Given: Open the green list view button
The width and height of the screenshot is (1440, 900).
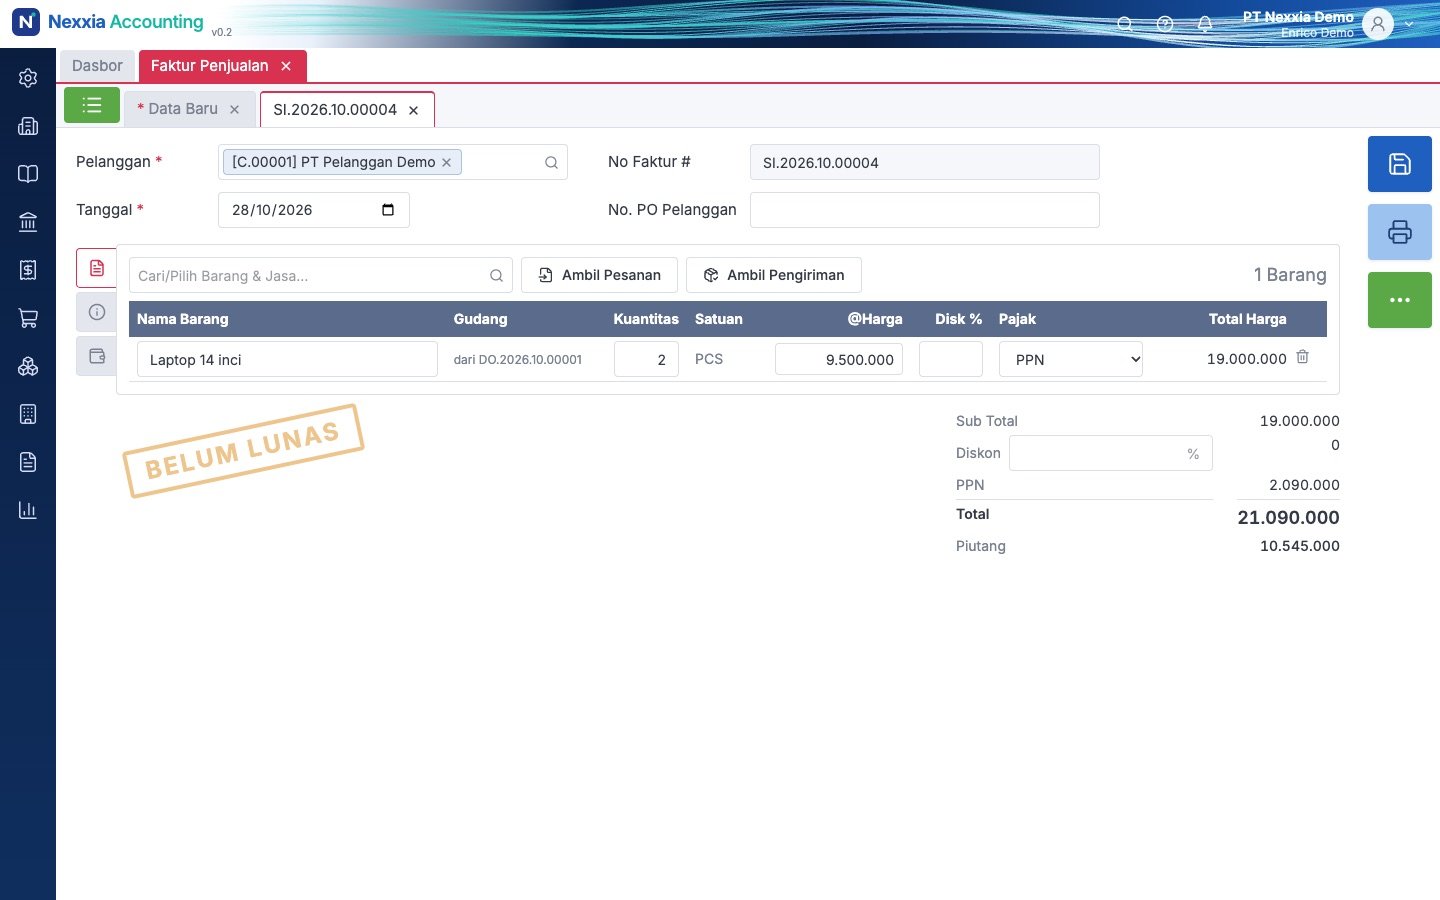Looking at the screenshot, I should tap(92, 105).
